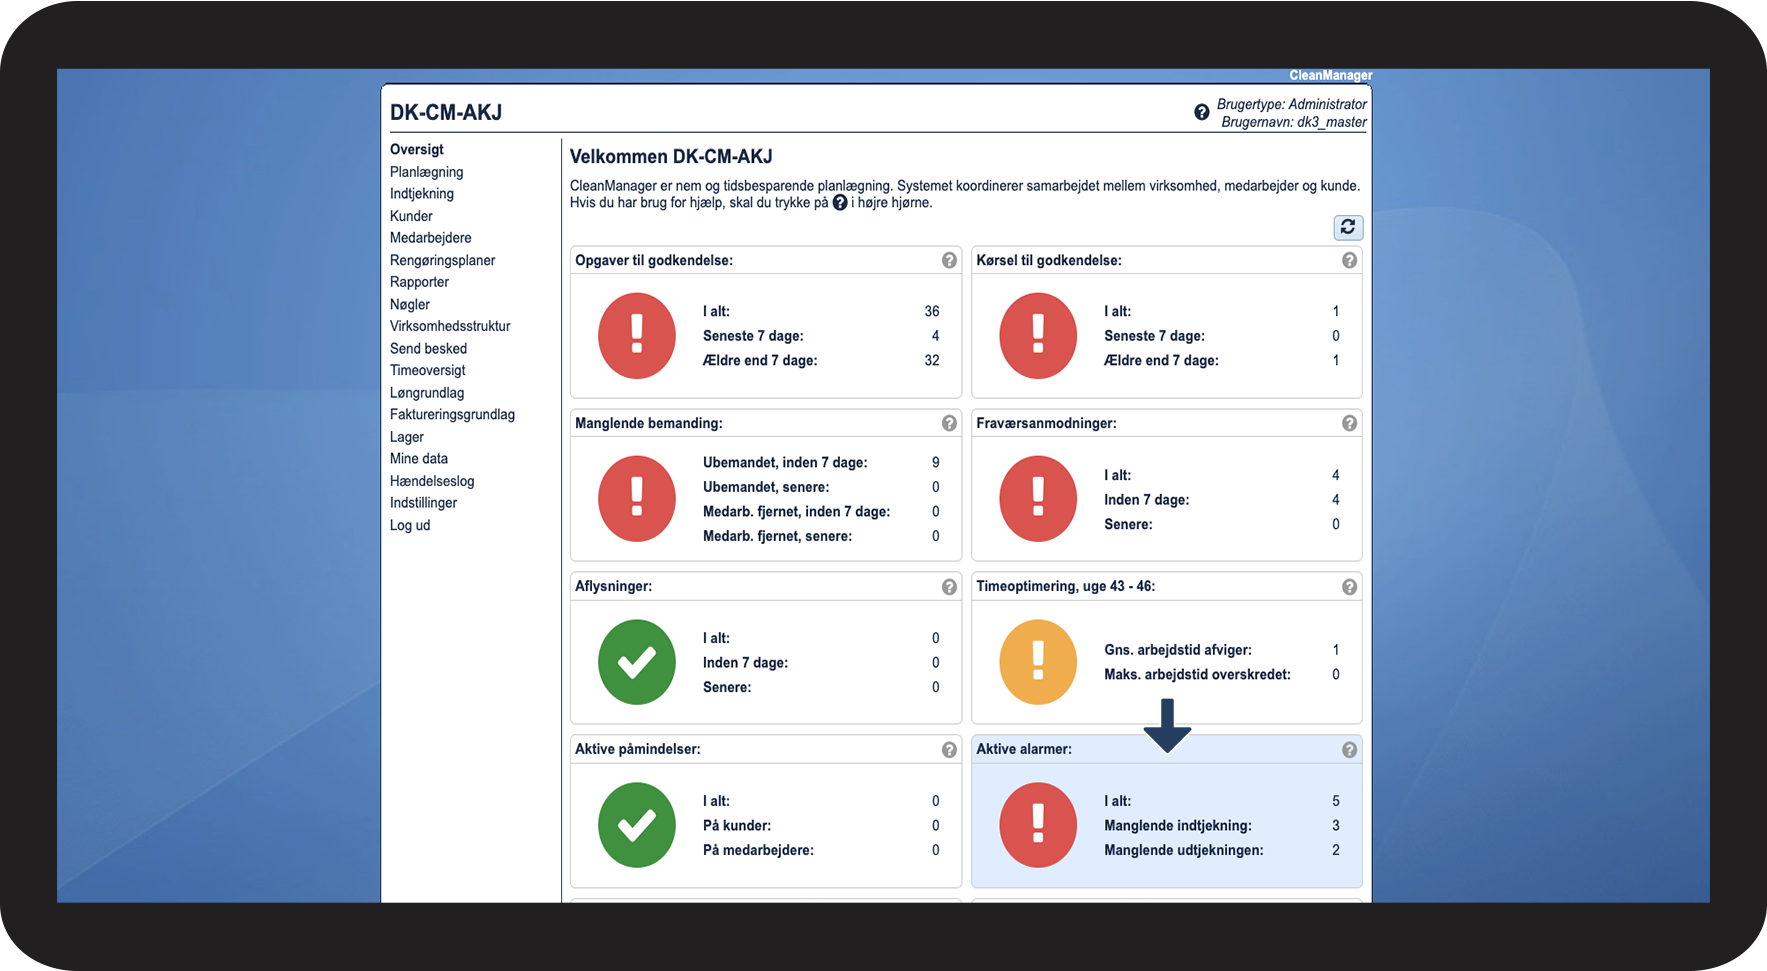Screen dimensions: 1767x971
Task: Open Indstillinger menu entry
Action: pyautogui.click(x=423, y=503)
